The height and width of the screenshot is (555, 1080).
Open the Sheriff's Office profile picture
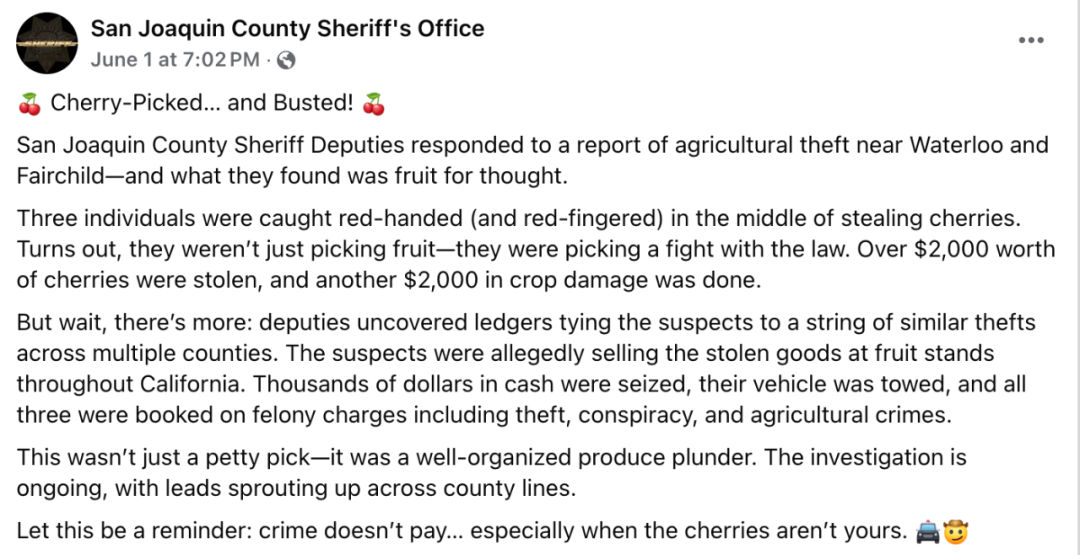tap(47, 43)
